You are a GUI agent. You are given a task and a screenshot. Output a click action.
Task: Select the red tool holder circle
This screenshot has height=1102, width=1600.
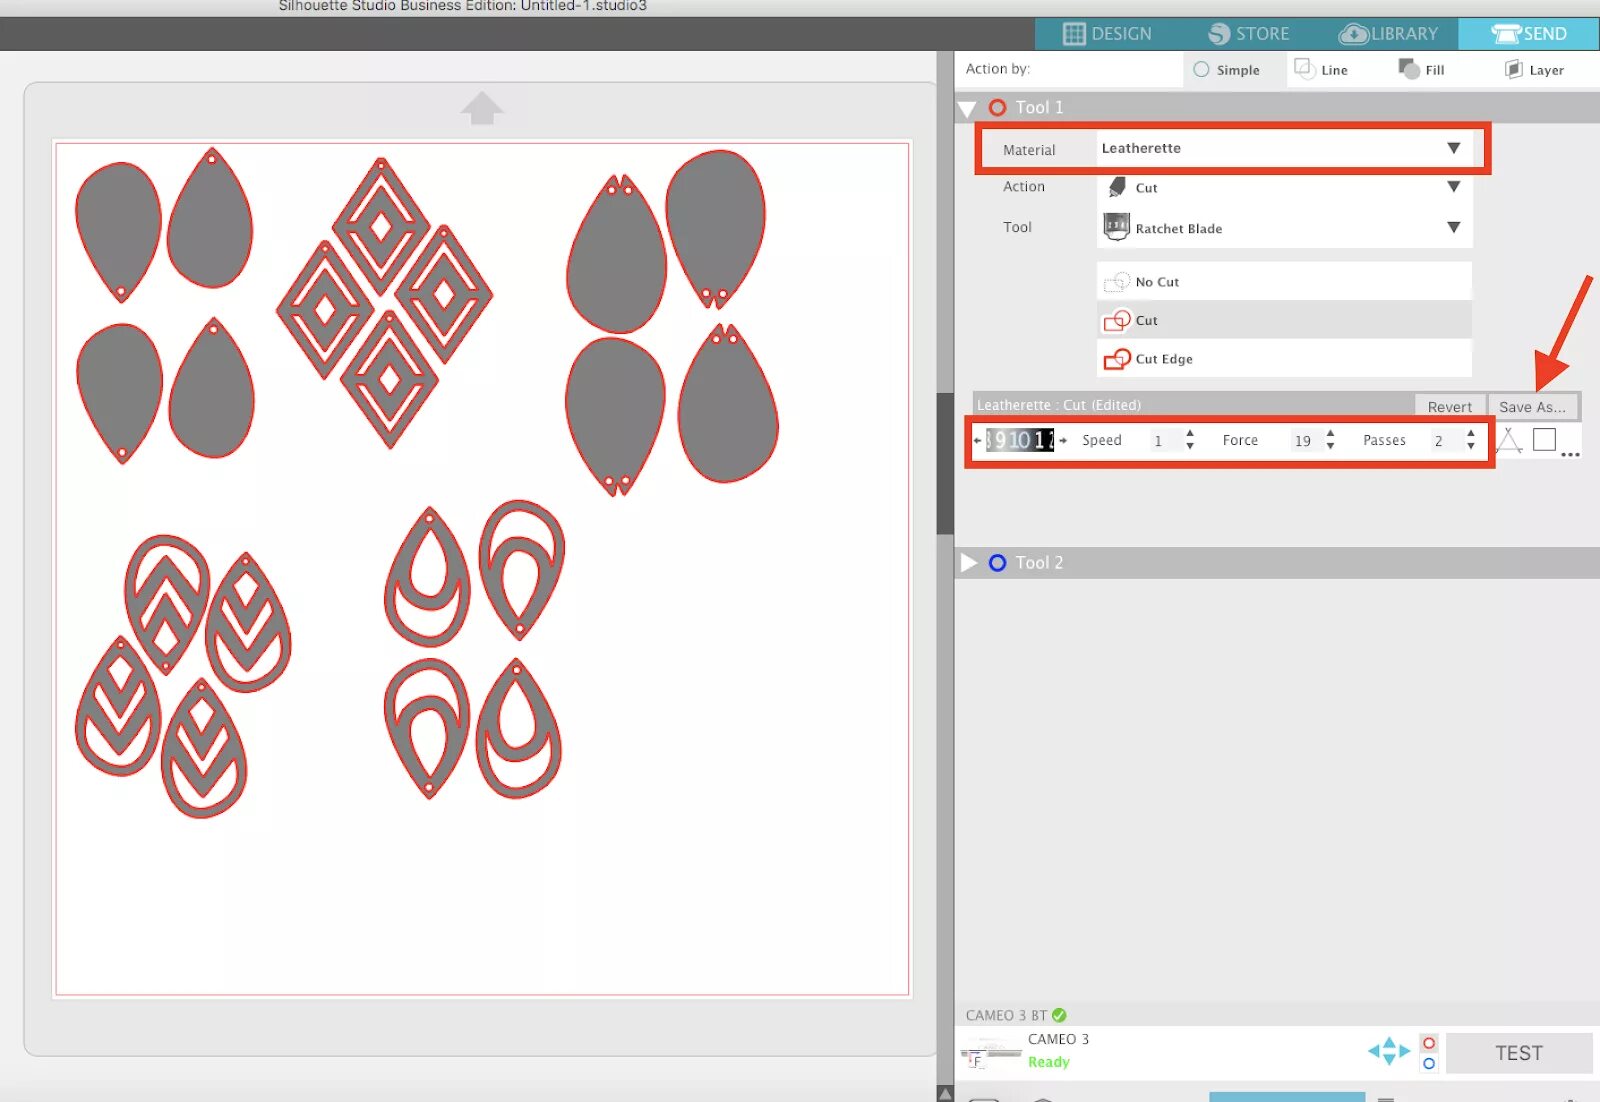(x=1429, y=1043)
